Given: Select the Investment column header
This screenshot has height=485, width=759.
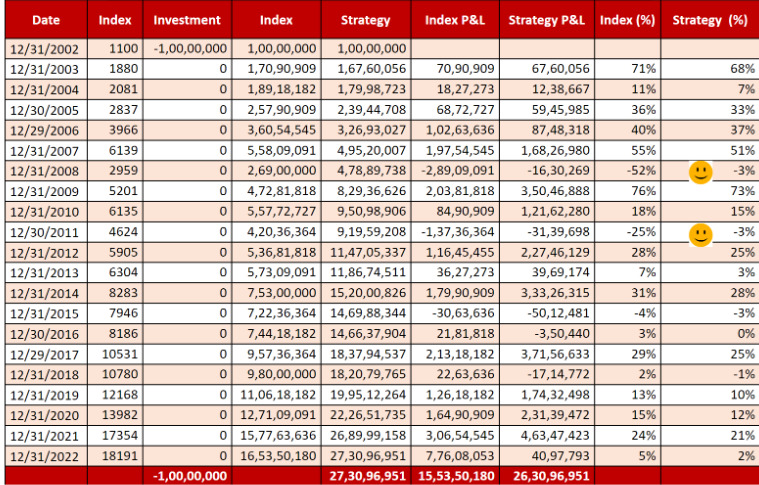Looking at the screenshot, I should coord(187,20).
